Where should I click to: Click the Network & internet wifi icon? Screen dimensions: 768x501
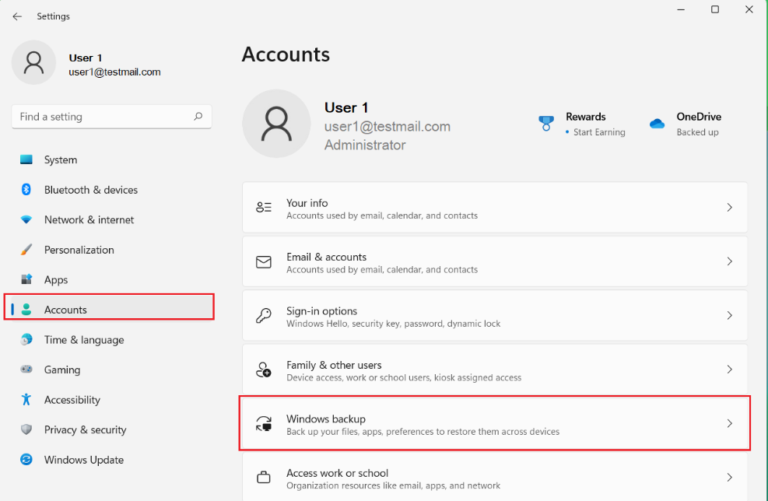pos(26,220)
